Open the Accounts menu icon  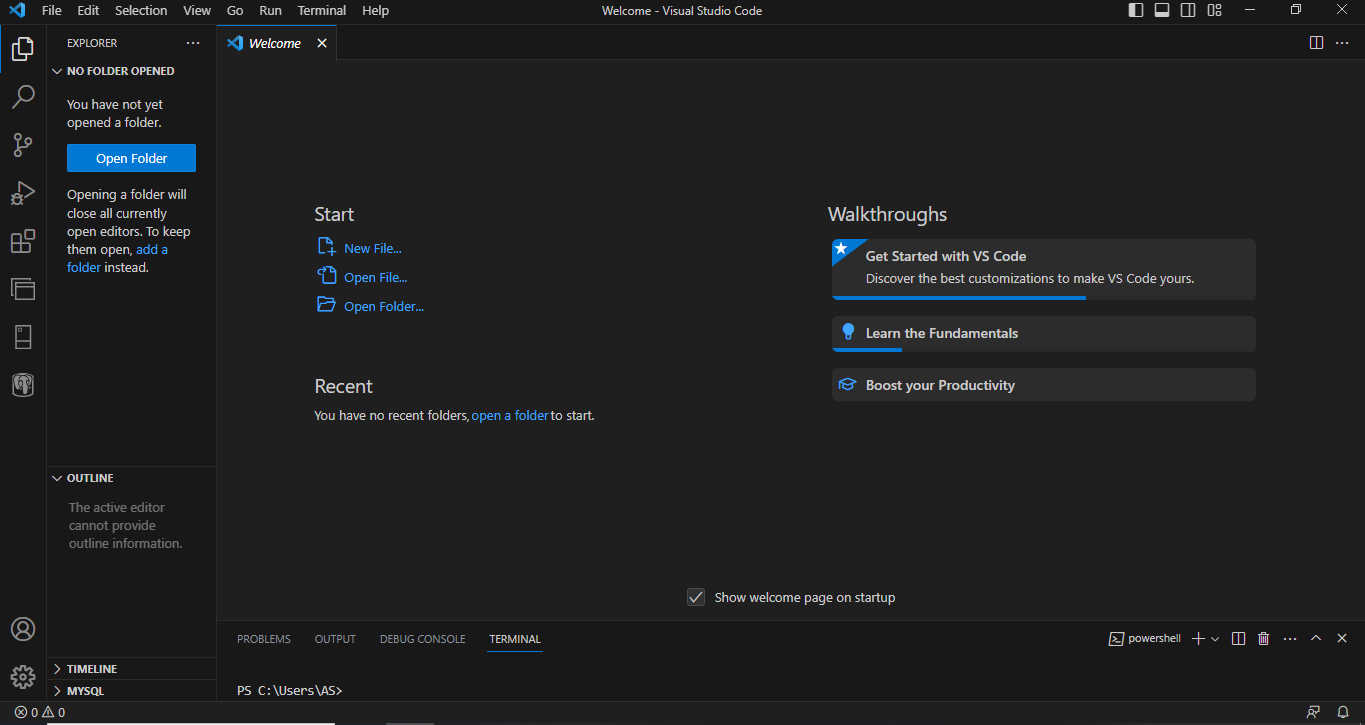tap(23, 629)
